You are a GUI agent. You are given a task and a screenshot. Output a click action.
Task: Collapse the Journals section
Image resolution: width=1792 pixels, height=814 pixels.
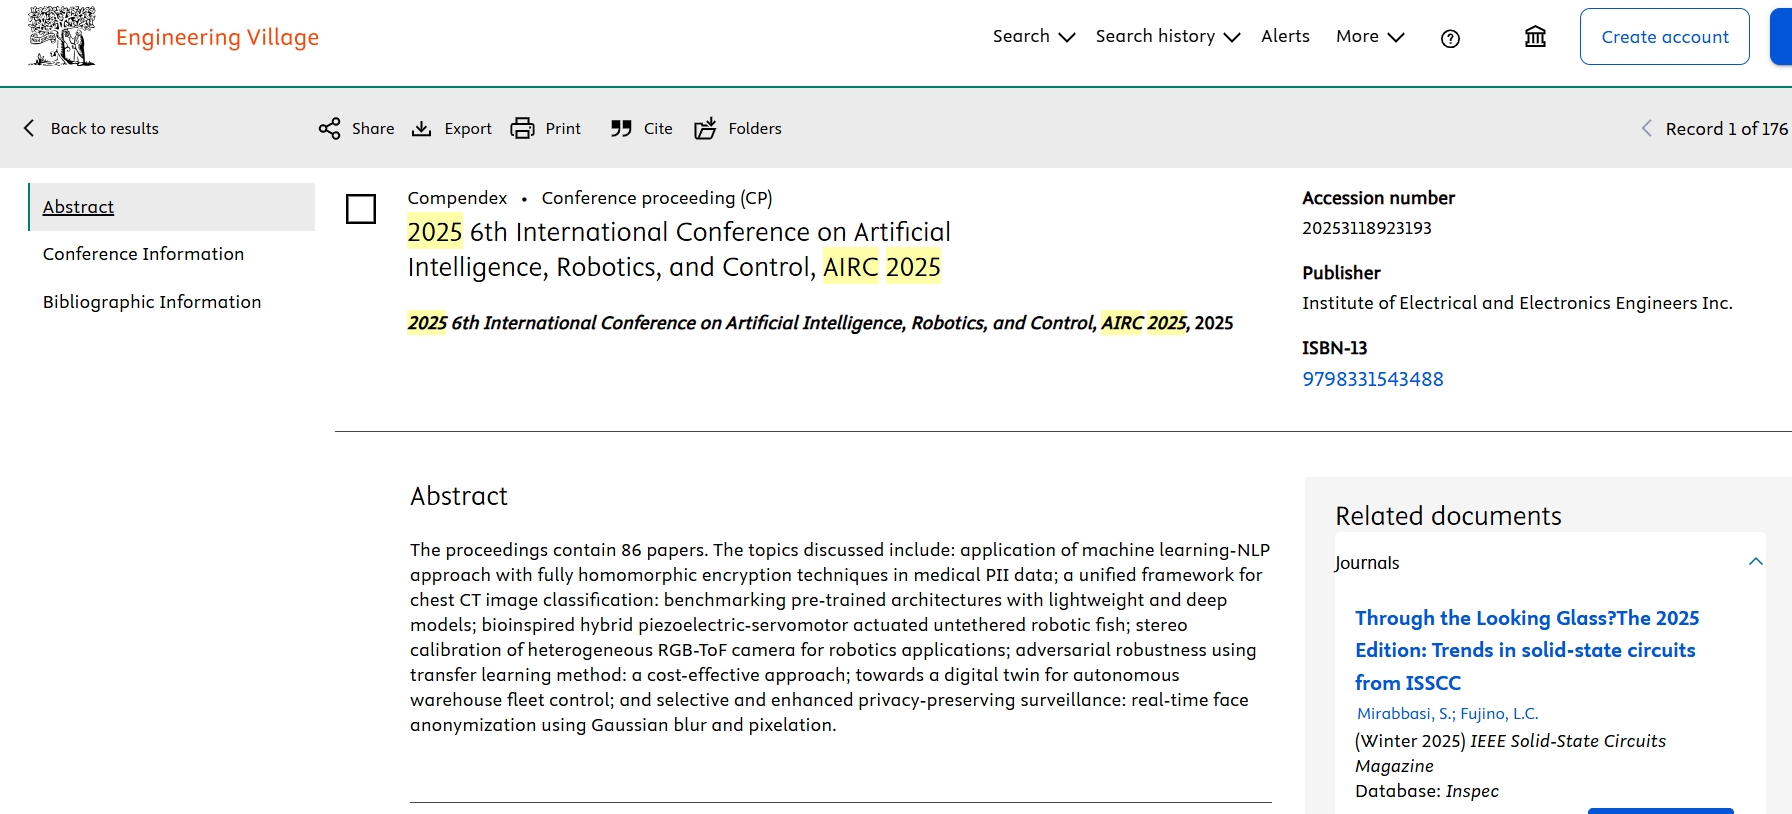(1755, 562)
